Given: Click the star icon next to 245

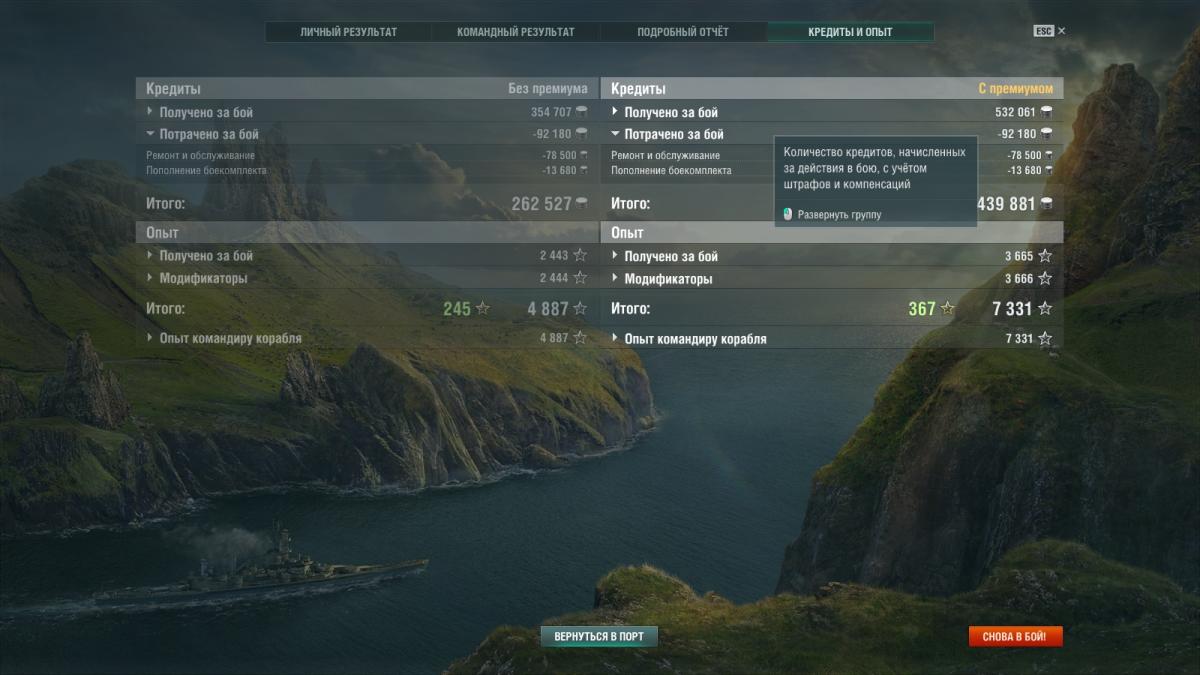Looking at the screenshot, I should 483,308.
